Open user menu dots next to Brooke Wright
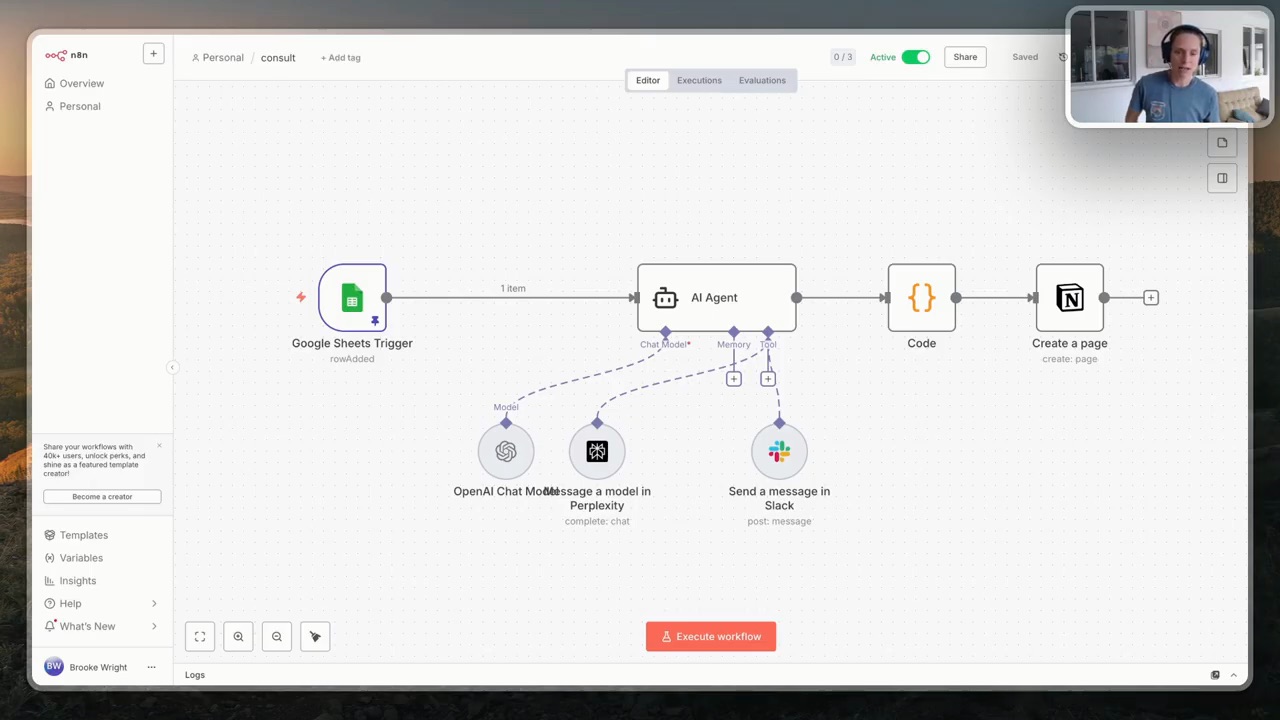 click(x=151, y=667)
